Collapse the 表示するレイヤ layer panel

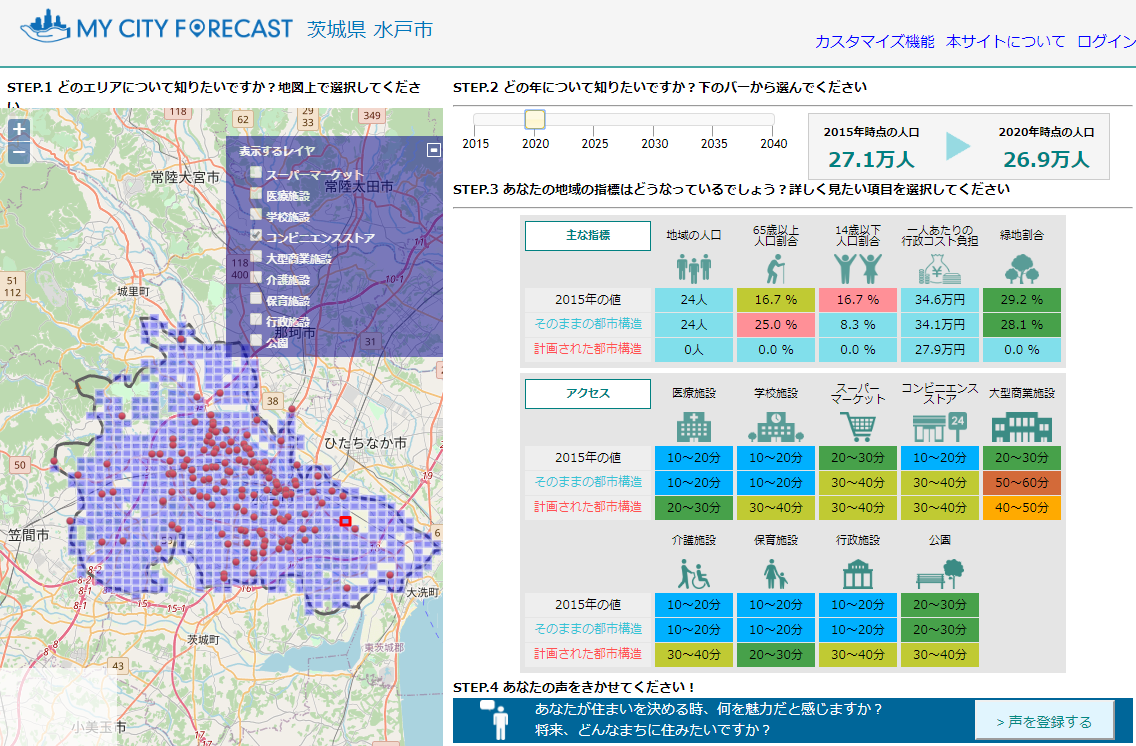click(x=433, y=150)
